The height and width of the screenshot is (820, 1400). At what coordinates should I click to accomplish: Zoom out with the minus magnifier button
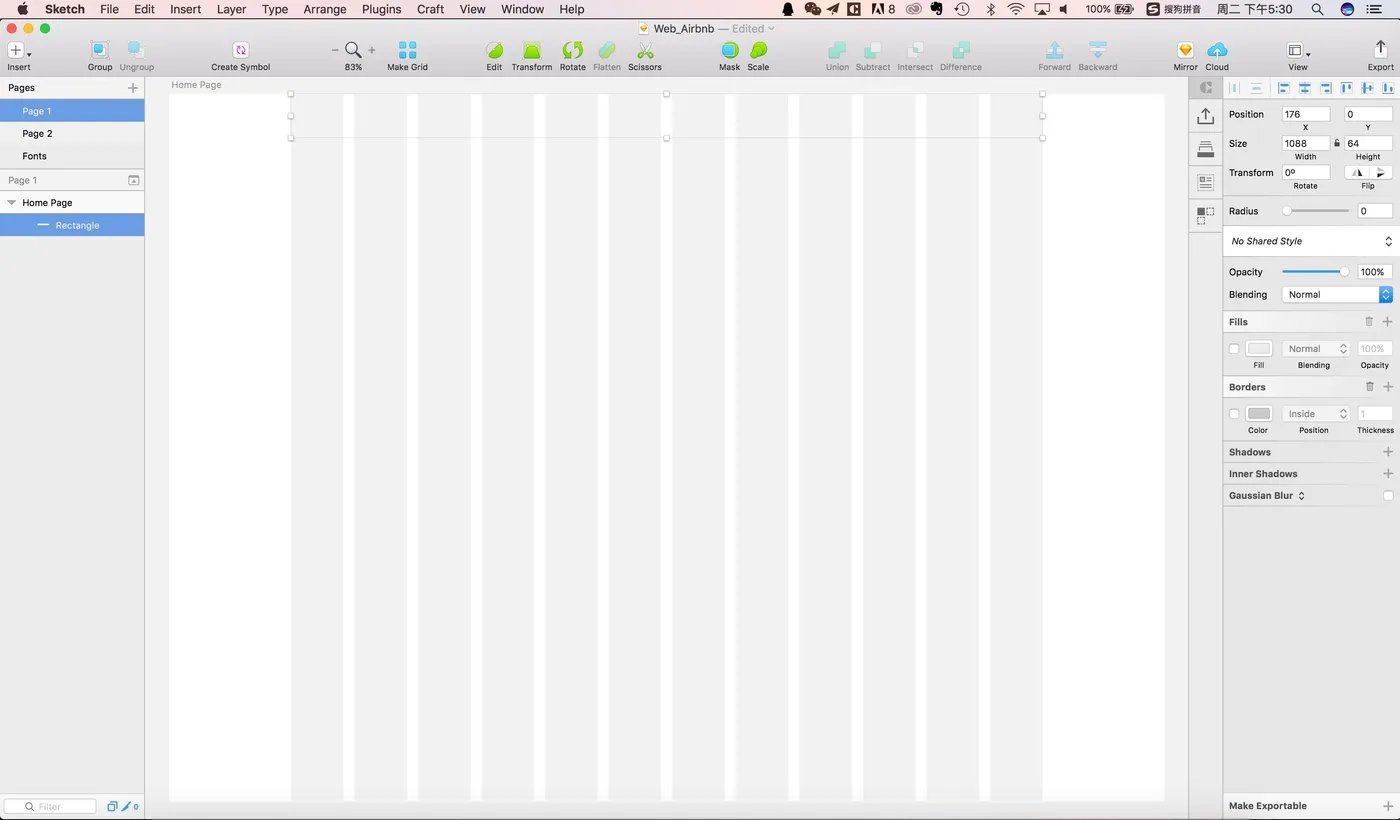[335, 50]
